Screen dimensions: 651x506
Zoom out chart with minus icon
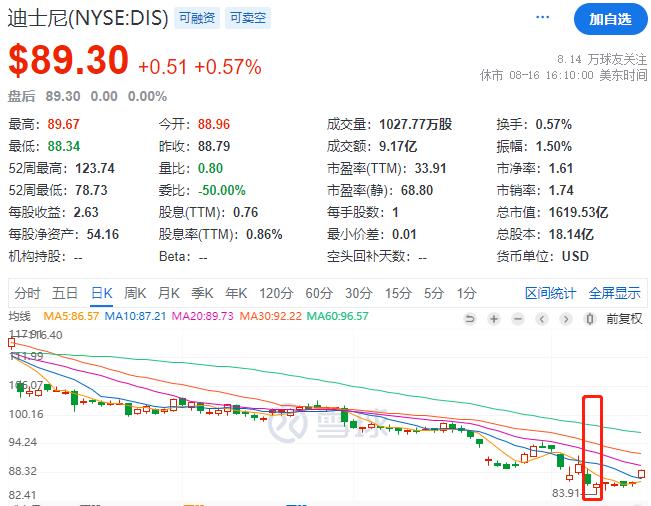point(518,319)
